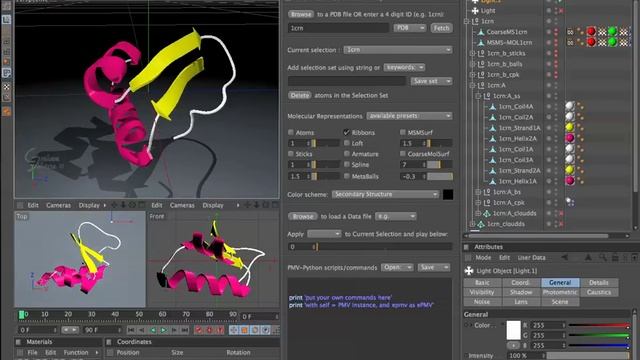
Task: Click the 1crn_clouldds object icon
Action: (x=481, y=224)
